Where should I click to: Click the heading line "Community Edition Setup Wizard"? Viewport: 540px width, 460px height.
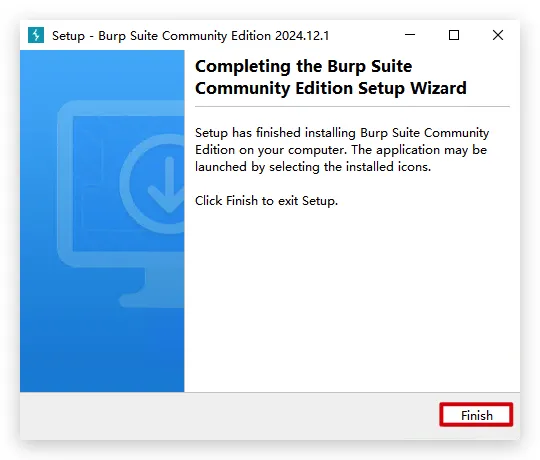pos(331,88)
